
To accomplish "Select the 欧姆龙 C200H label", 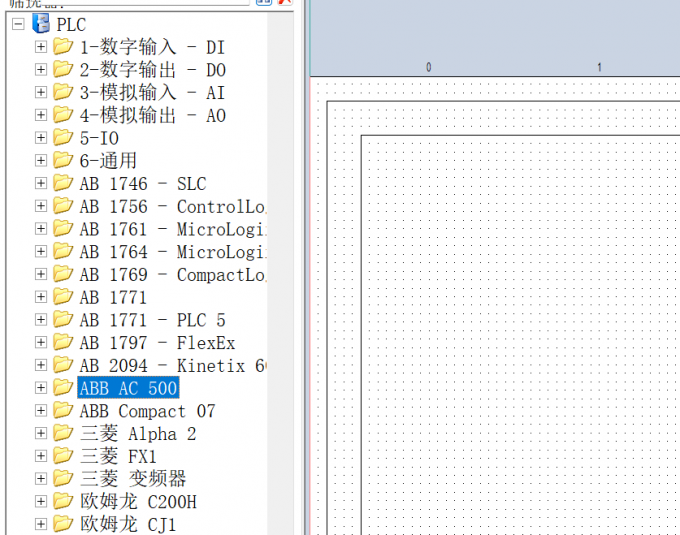I will (x=138, y=502).
